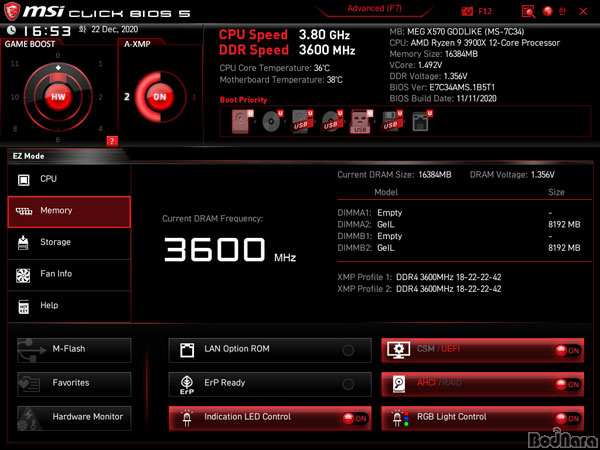Turn off Indication LED Control switch
The width and height of the screenshot is (600, 450).
[355, 418]
